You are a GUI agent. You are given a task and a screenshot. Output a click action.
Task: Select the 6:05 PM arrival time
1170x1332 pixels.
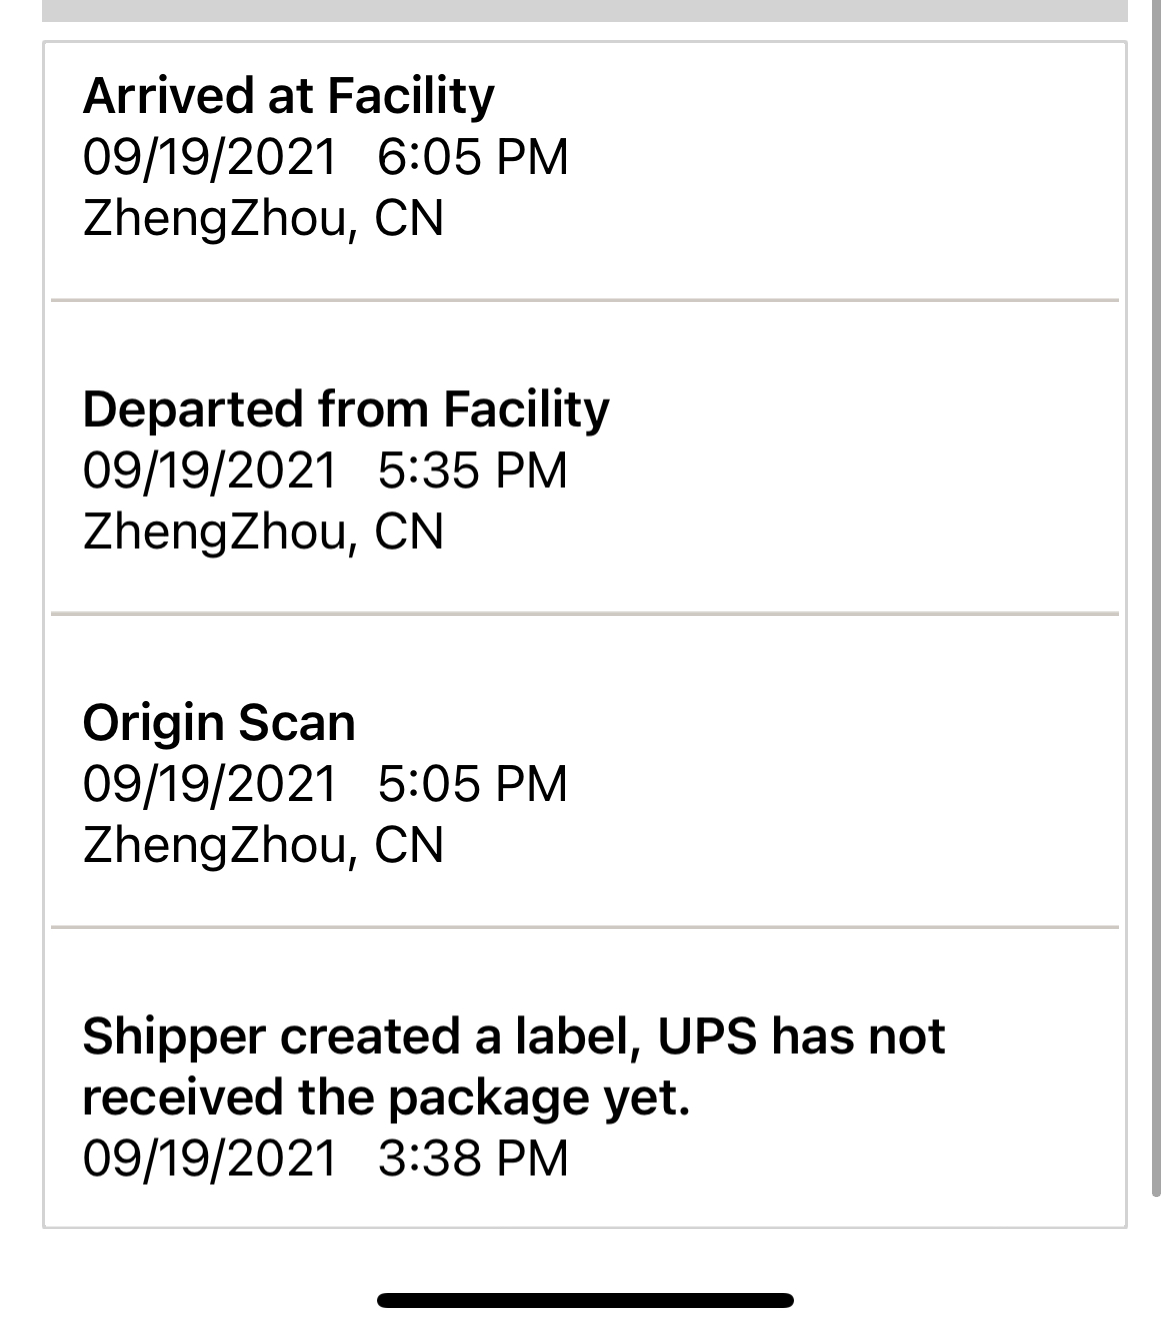[472, 157]
